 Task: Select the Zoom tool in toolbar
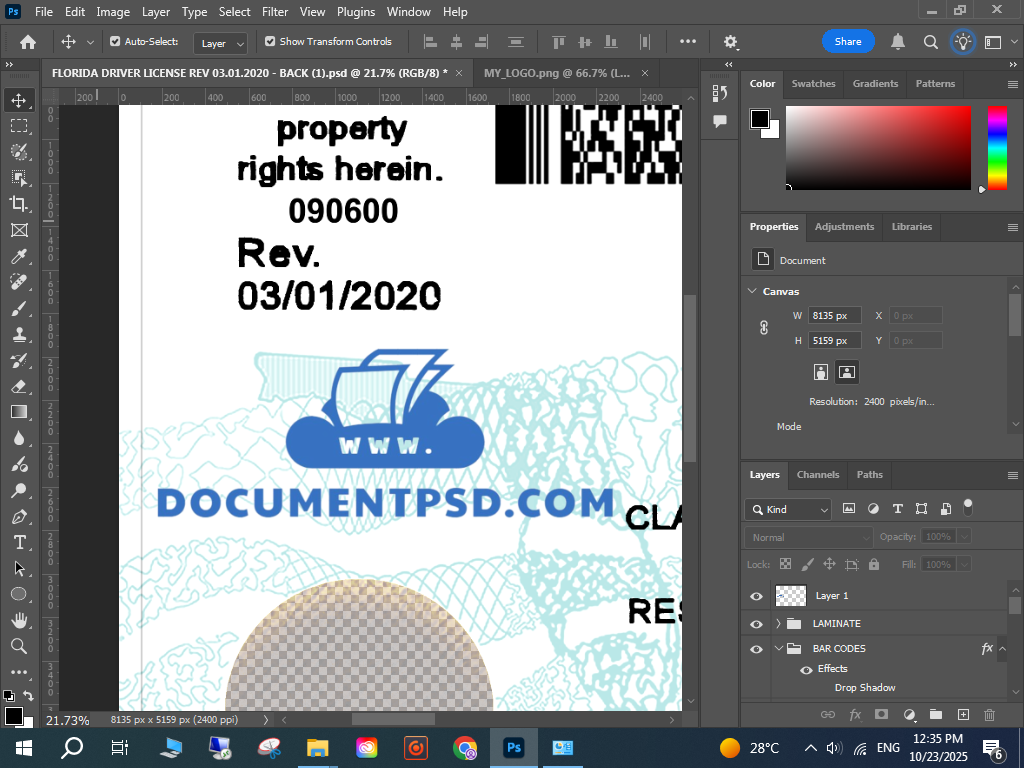click(x=19, y=646)
